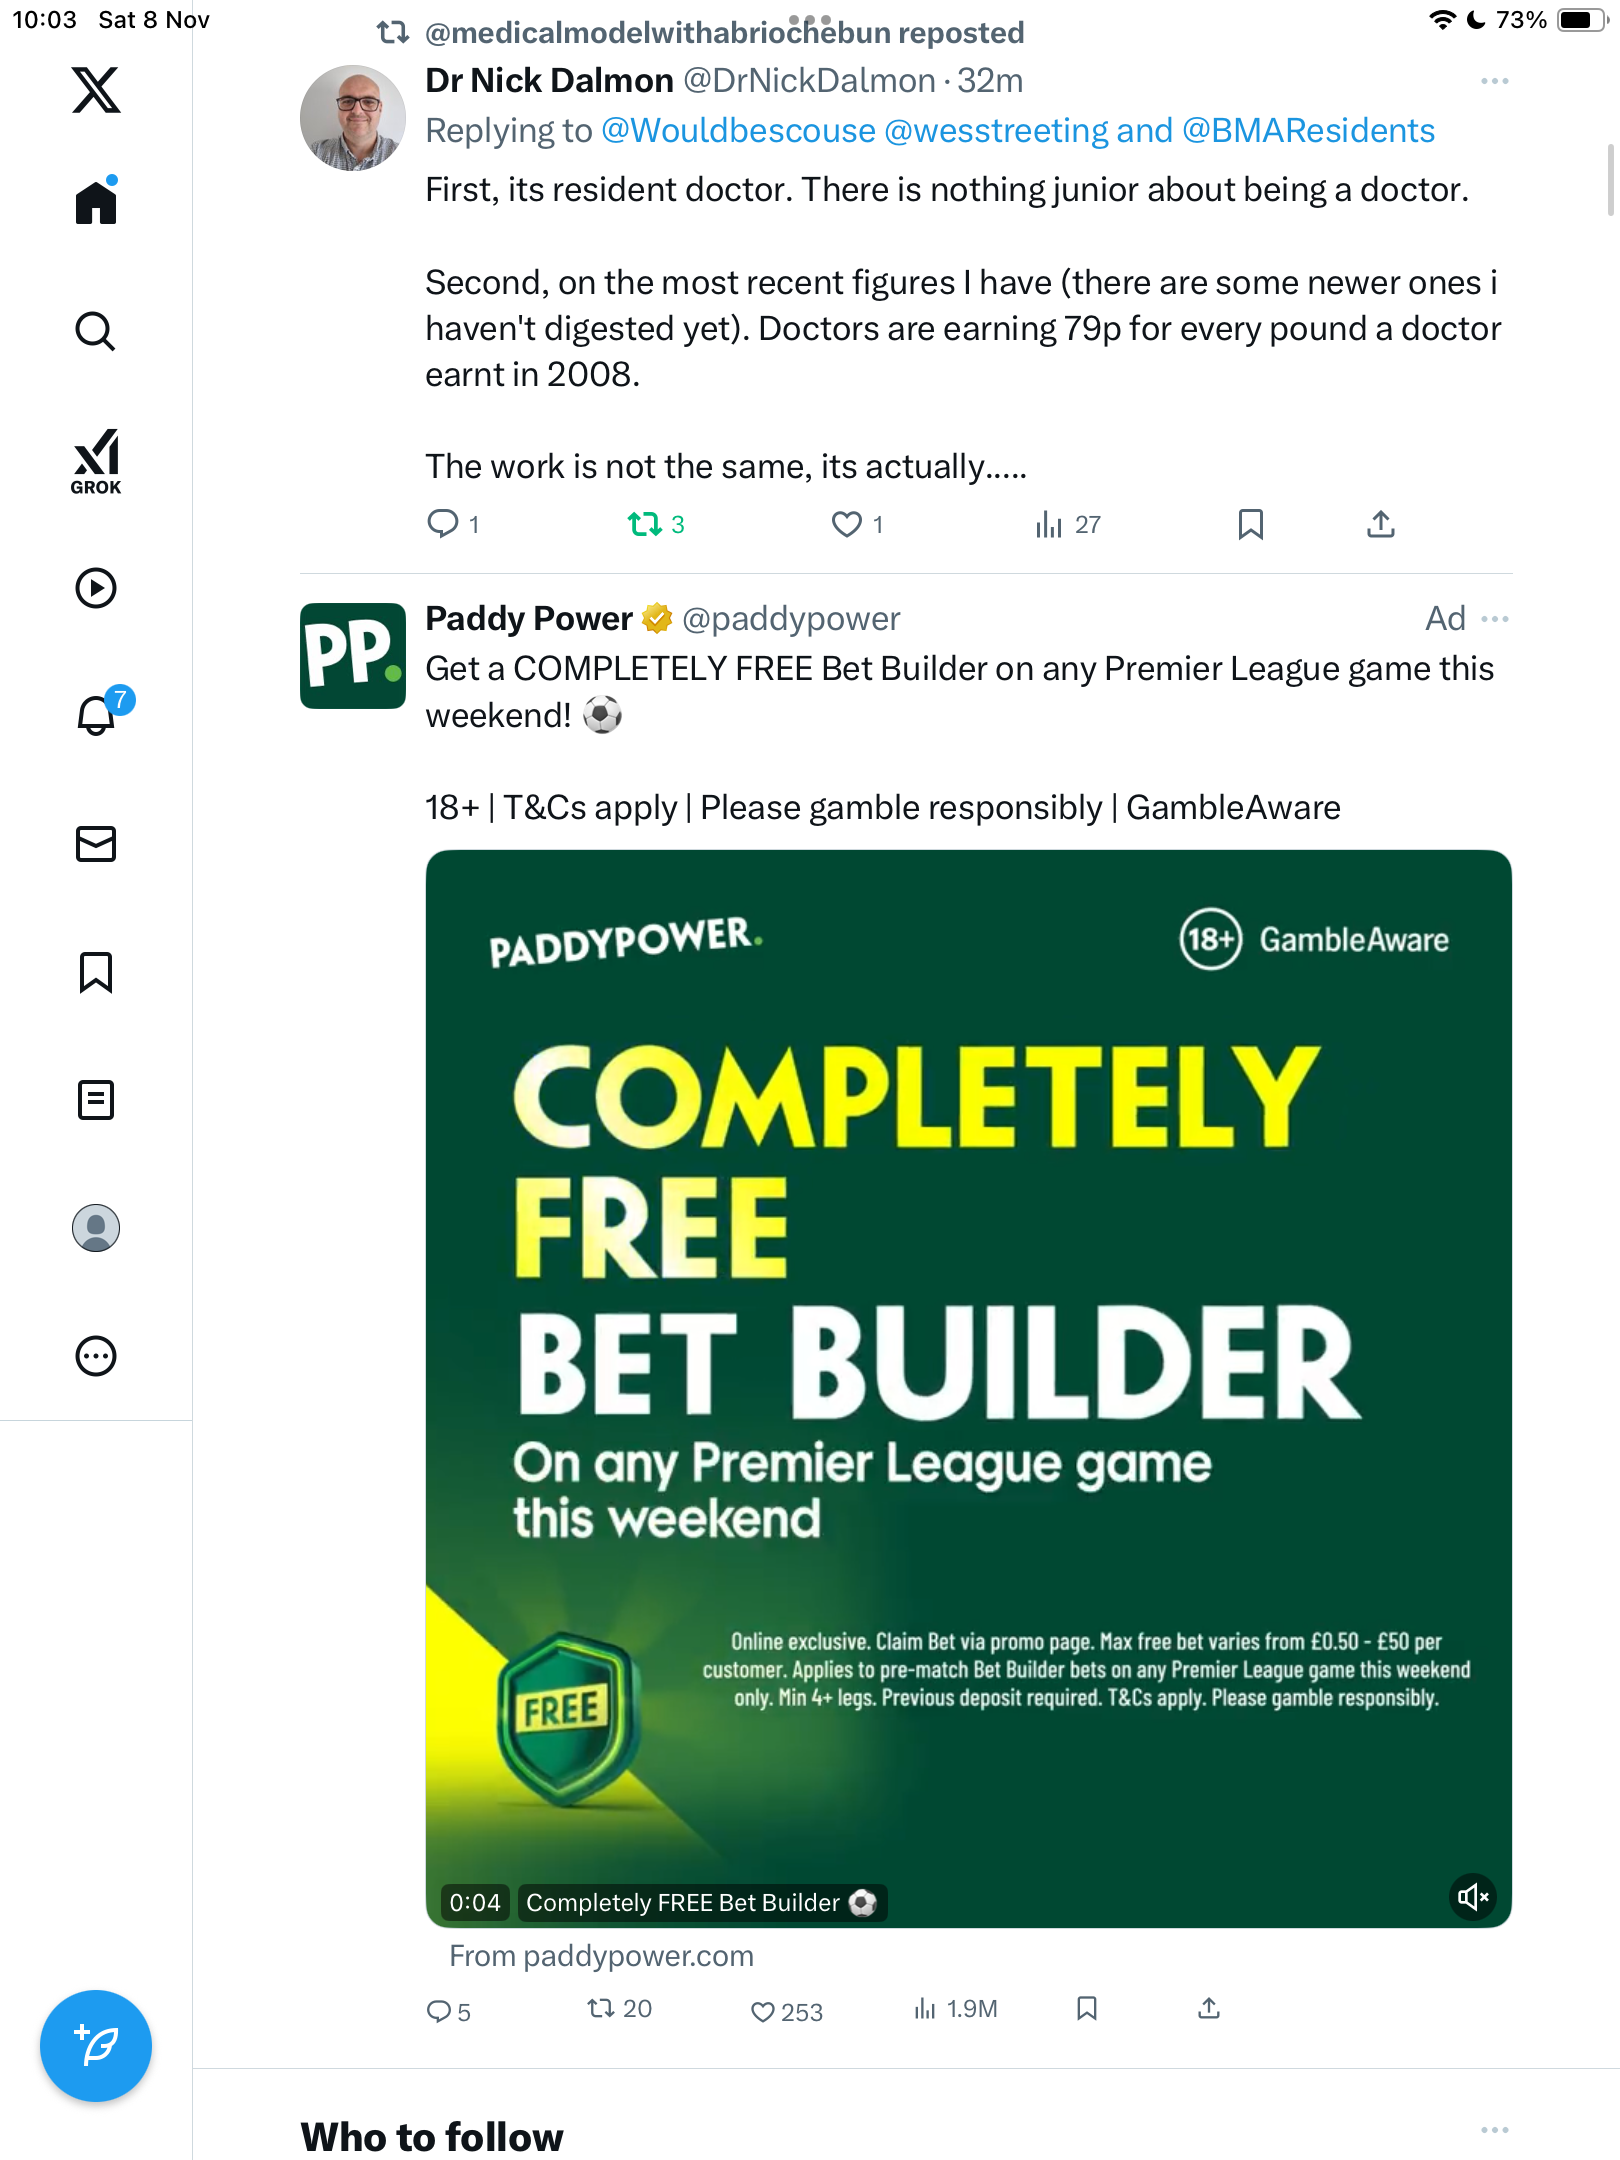The width and height of the screenshot is (1620, 2160).
Task: Open the Lists icon in sidebar
Action: [96, 1099]
